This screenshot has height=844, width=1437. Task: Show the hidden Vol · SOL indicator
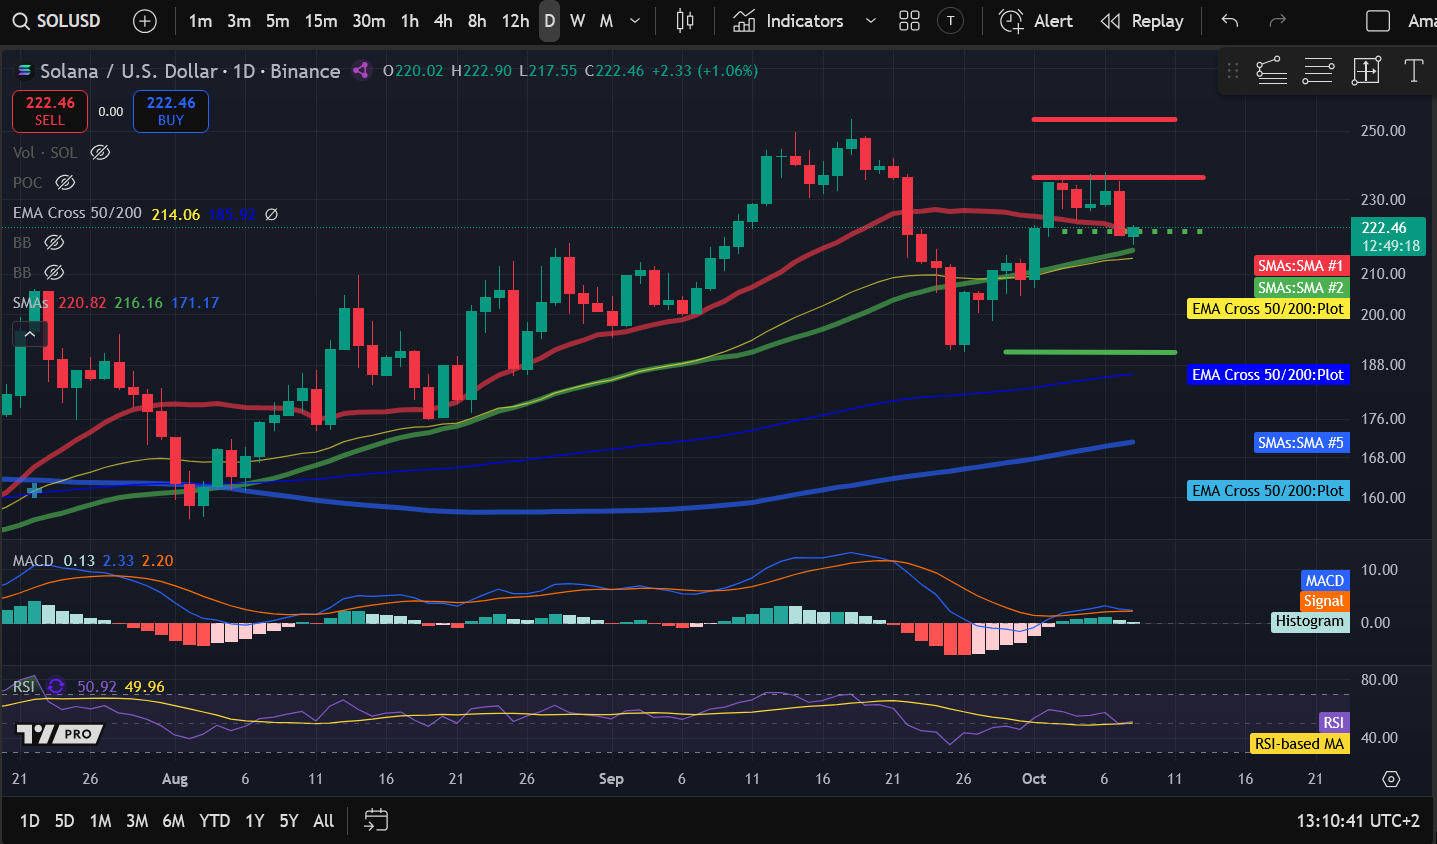pos(100,152)
